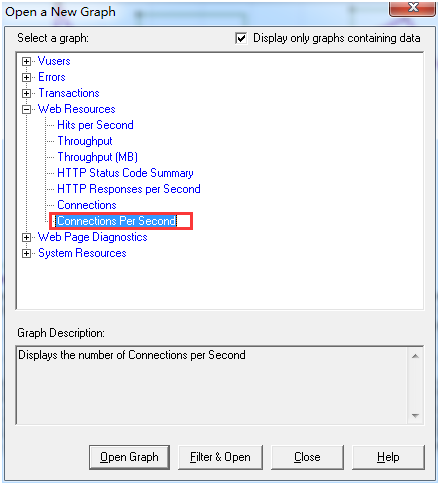Collapse the Web Resources node
The width and height of the screenshot is (440, 485).
point(26,109)
